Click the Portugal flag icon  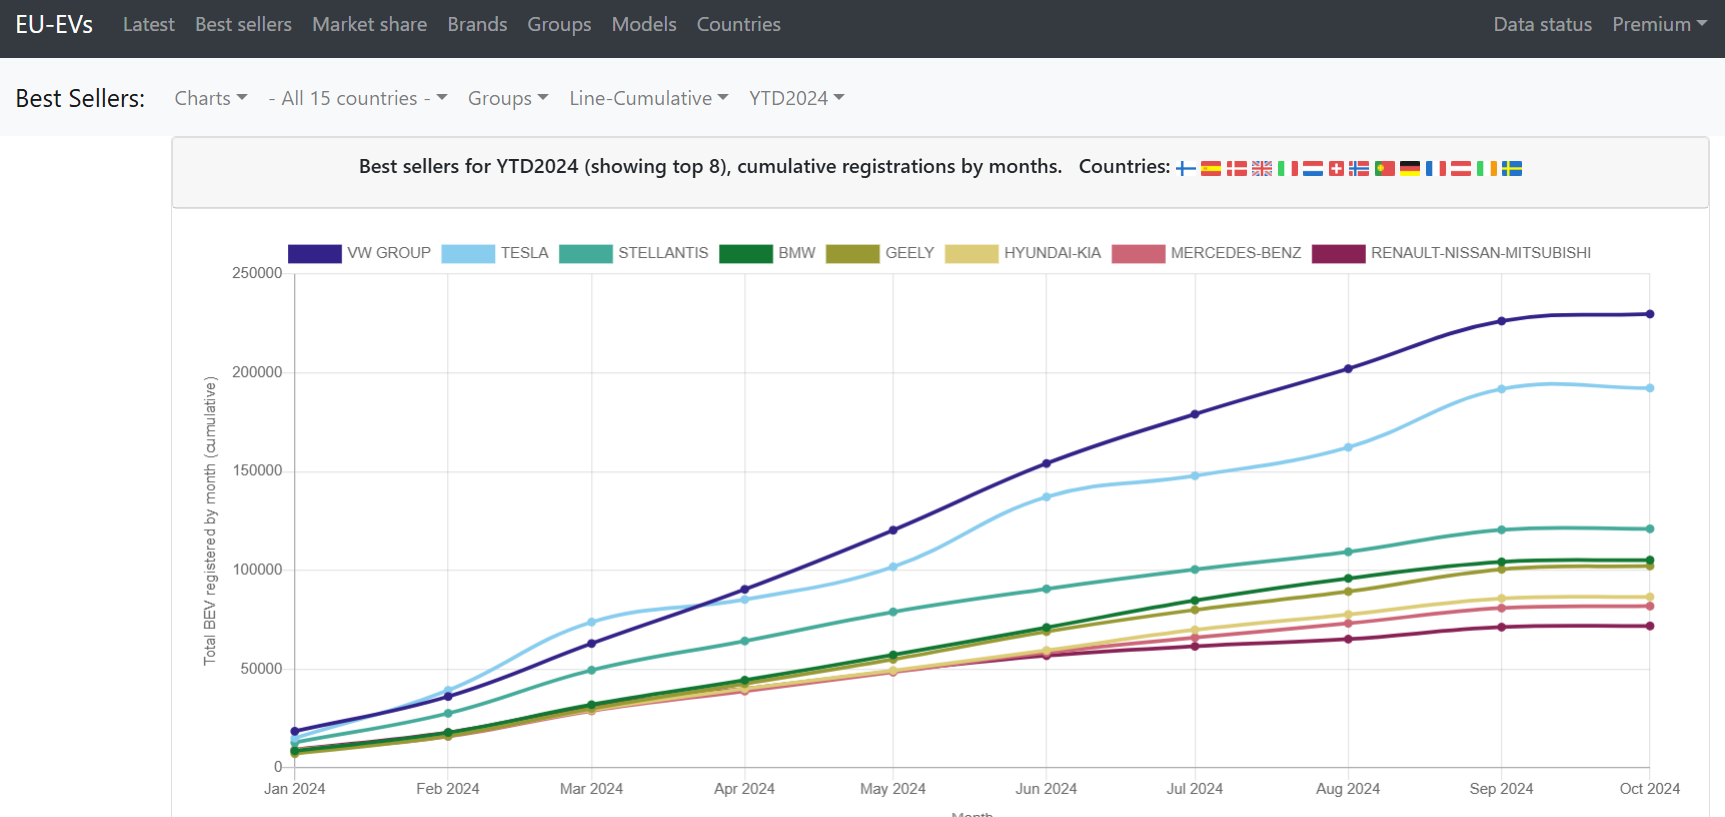coord(1385,168)
